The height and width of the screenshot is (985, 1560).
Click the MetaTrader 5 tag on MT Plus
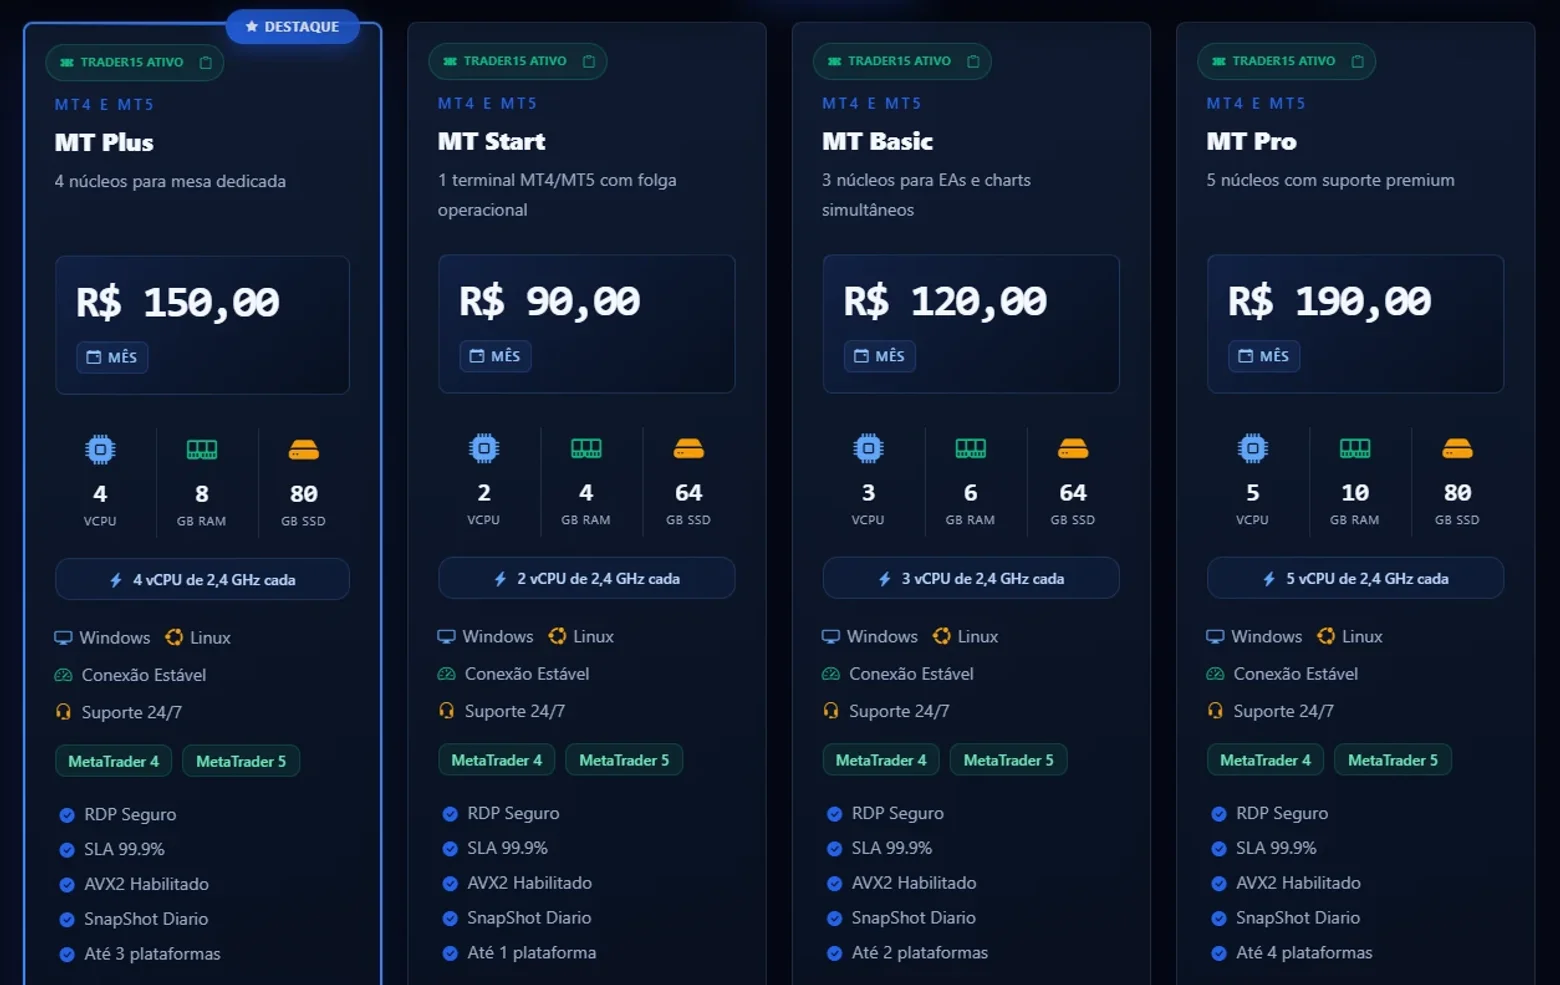(x=241, y=761)
